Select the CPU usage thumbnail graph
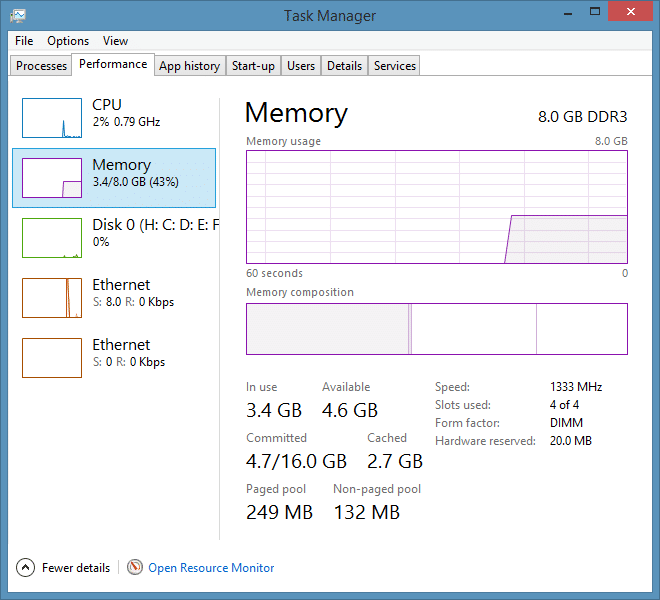Viewport: 660px width, 600px height. pos(52,118)
